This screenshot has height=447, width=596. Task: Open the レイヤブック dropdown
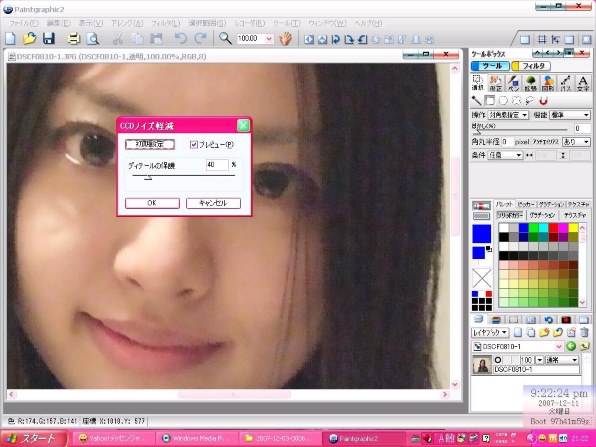pos(490,332)
